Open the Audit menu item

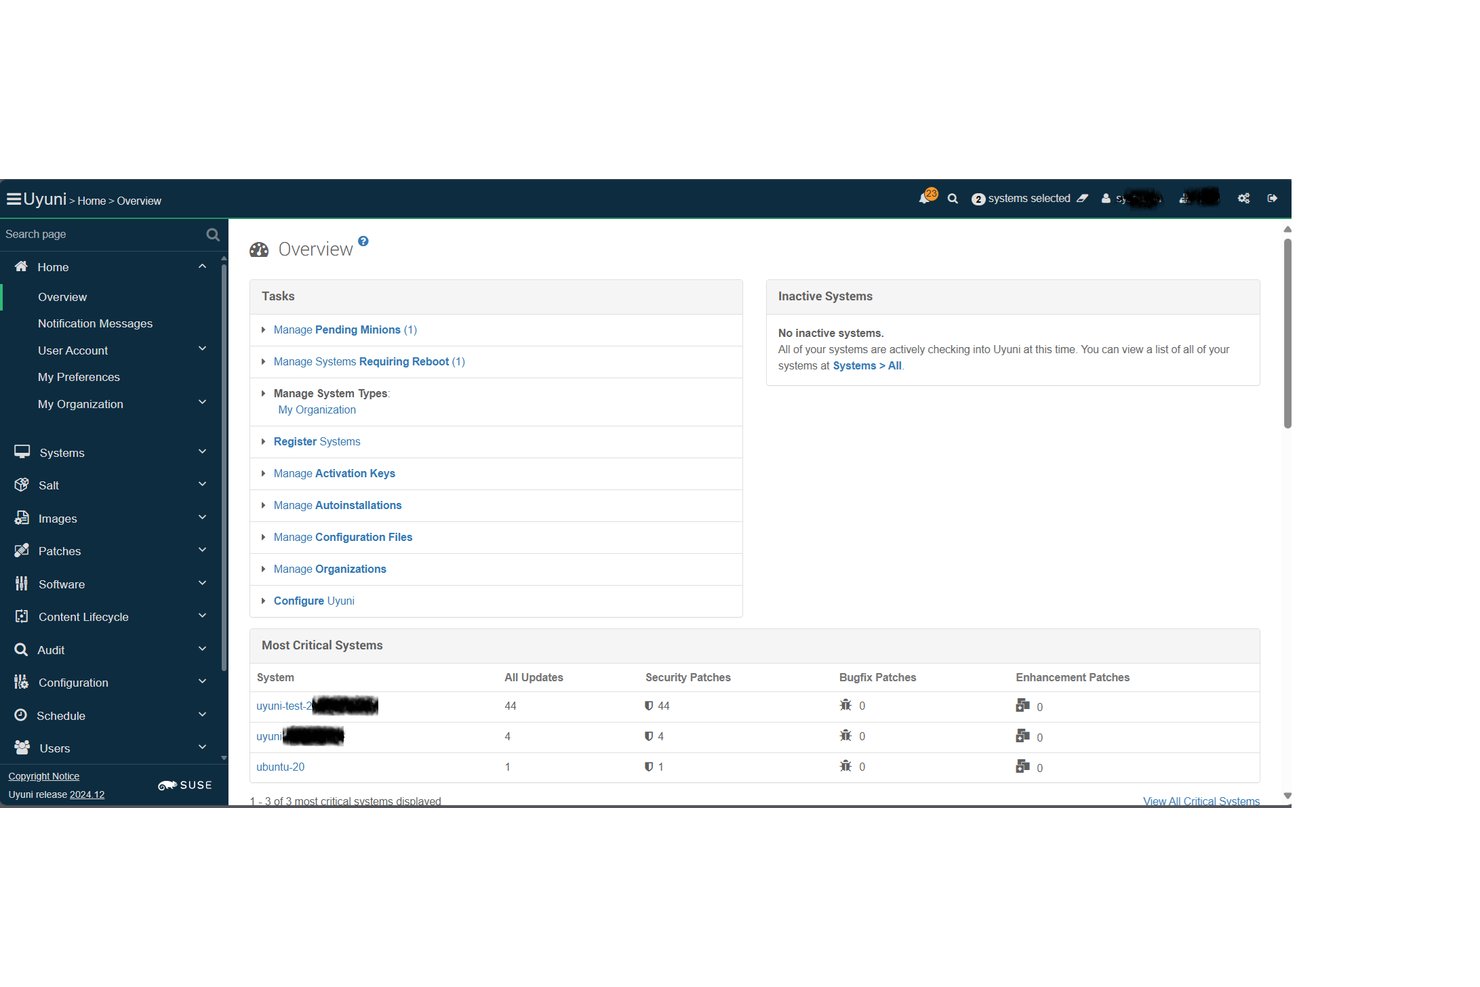[51, 650]
